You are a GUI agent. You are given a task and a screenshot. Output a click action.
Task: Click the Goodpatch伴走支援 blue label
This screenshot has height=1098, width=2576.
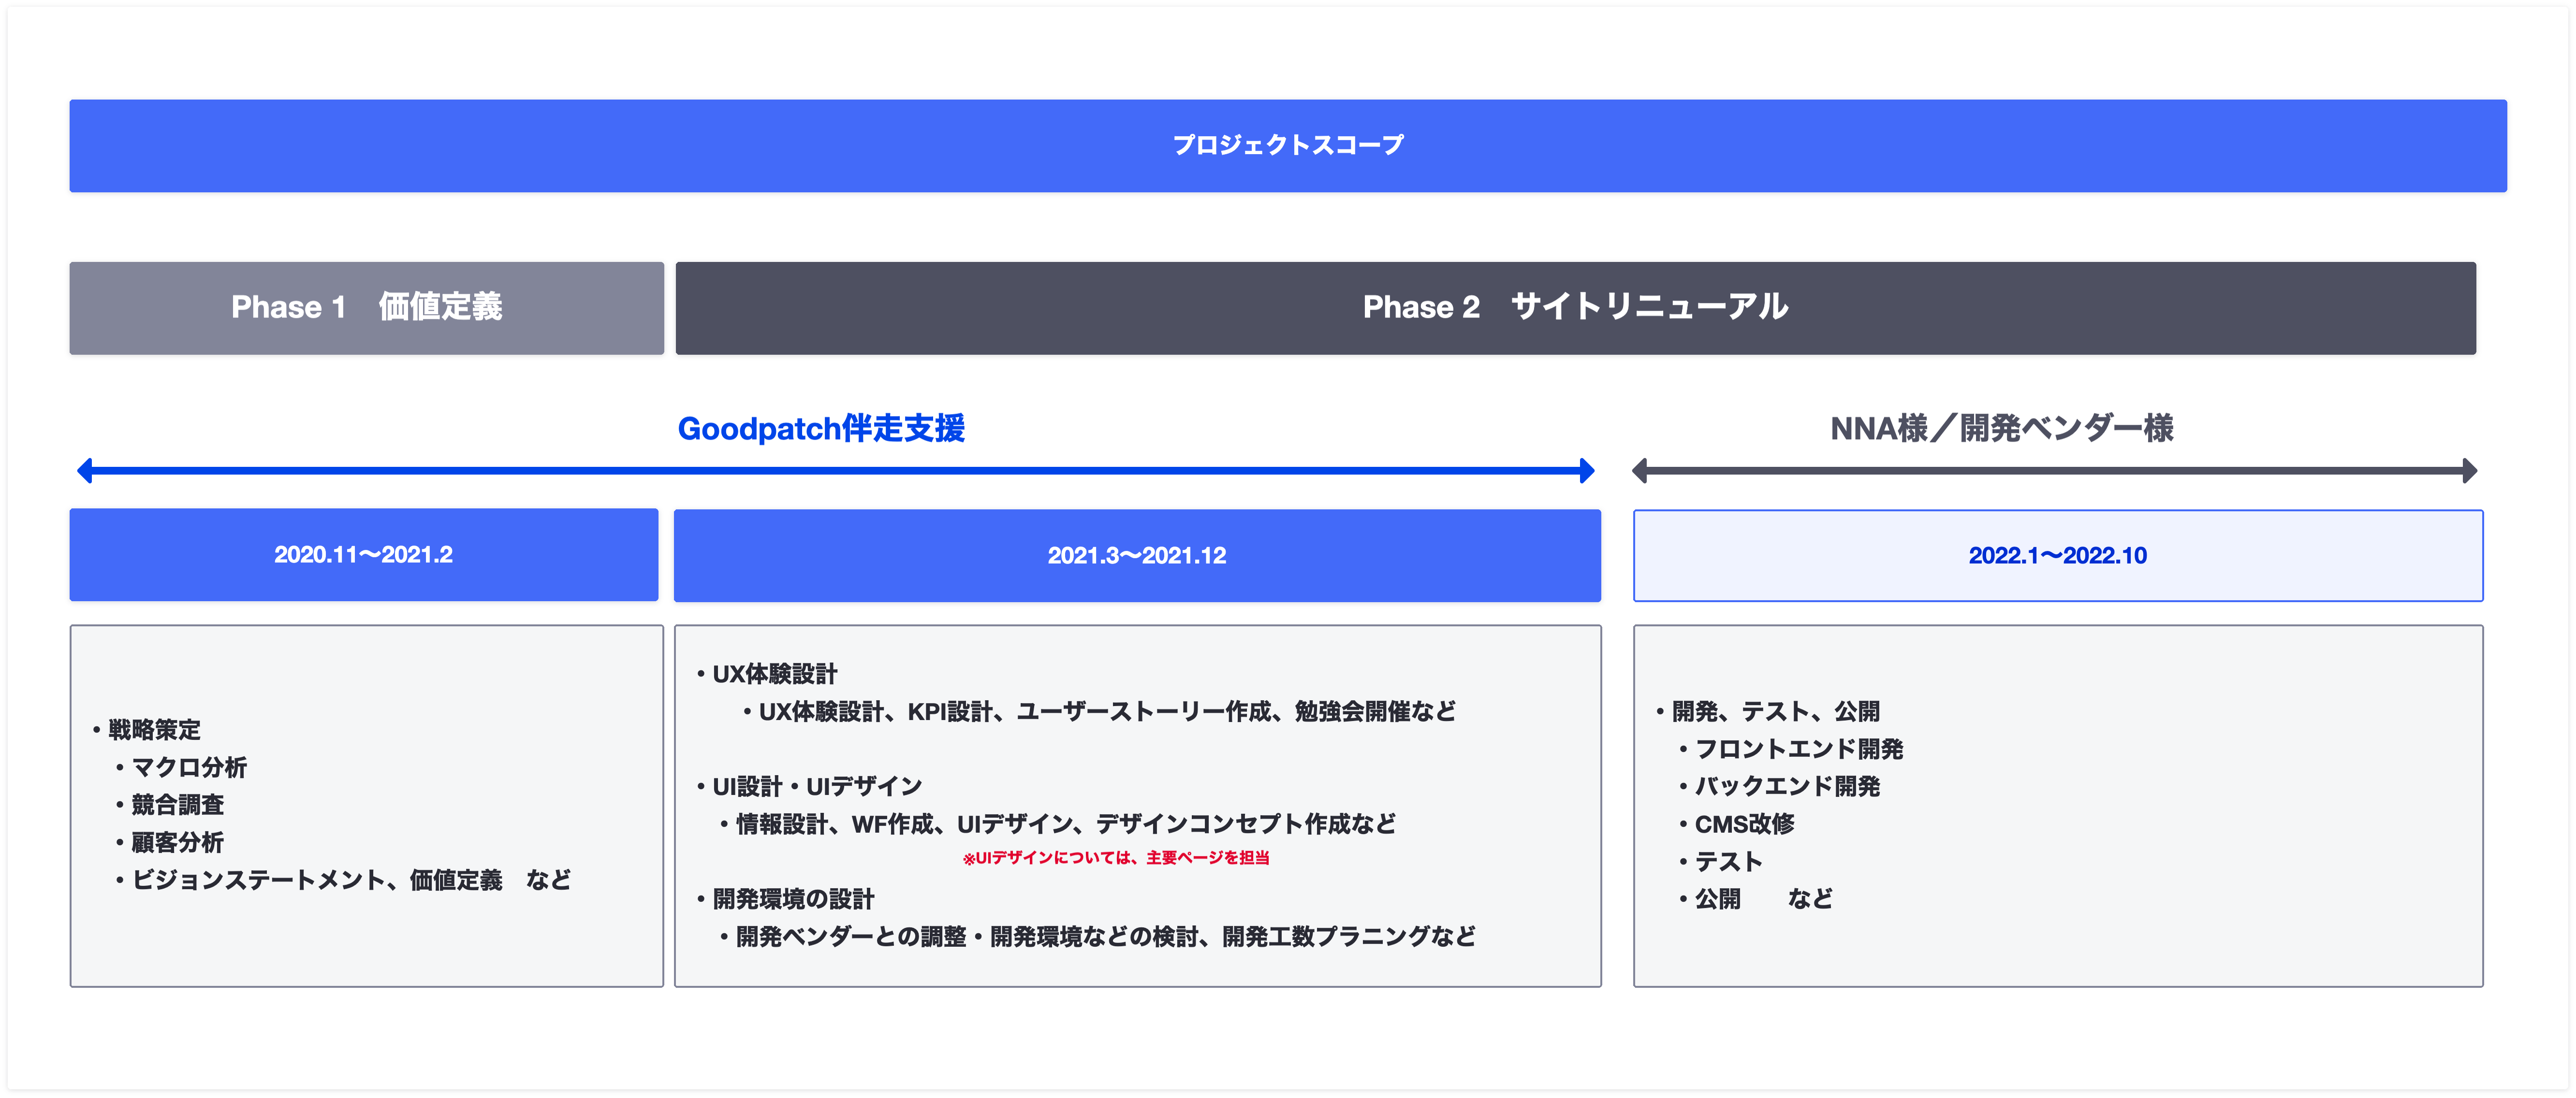click(x=821, y=428)
